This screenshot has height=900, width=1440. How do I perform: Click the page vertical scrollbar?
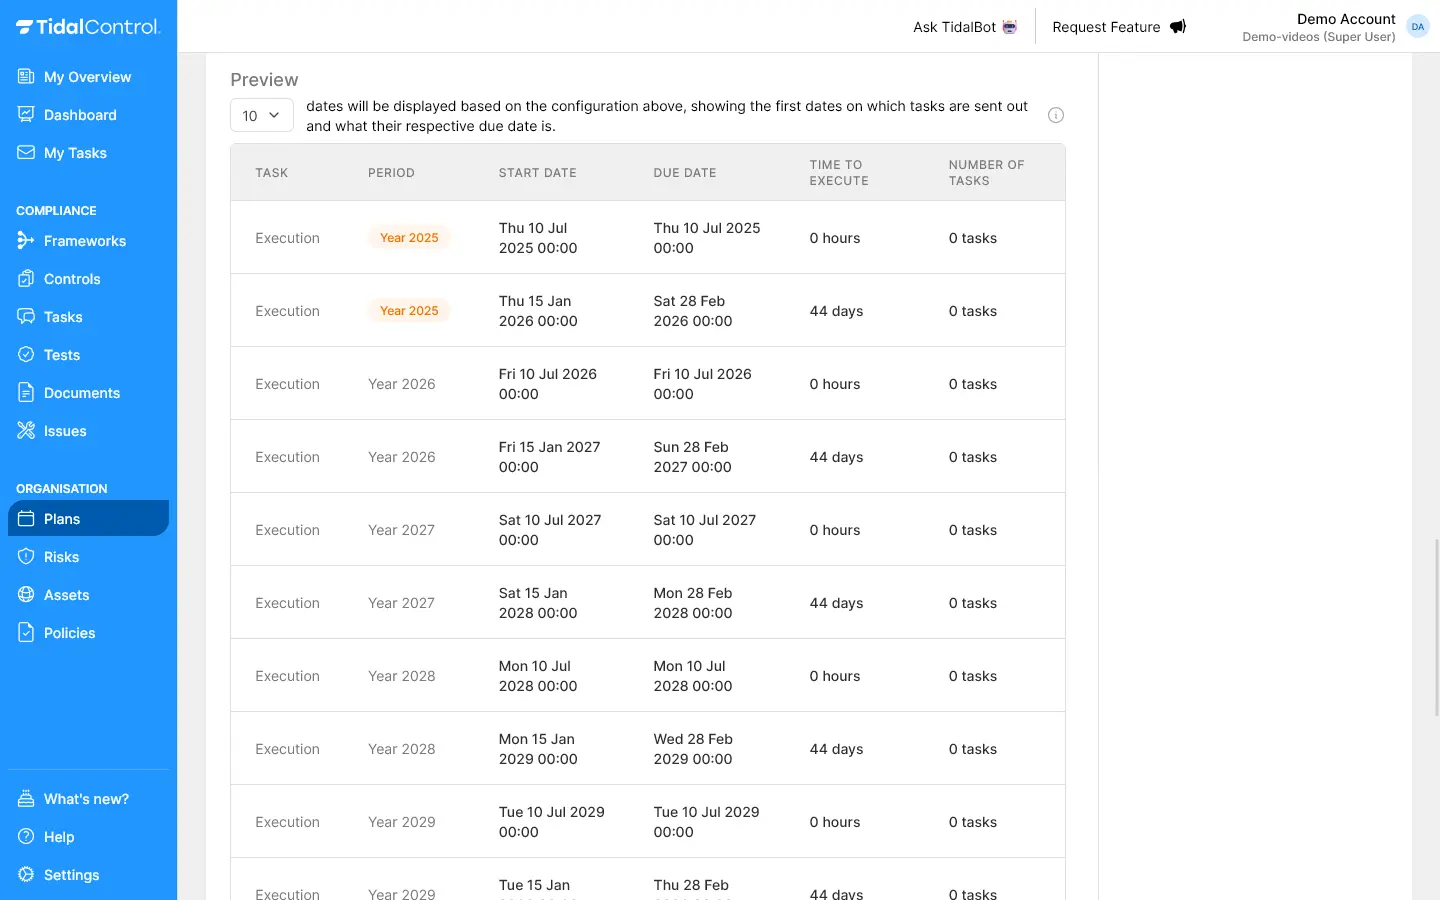(x=1436, y=627)
